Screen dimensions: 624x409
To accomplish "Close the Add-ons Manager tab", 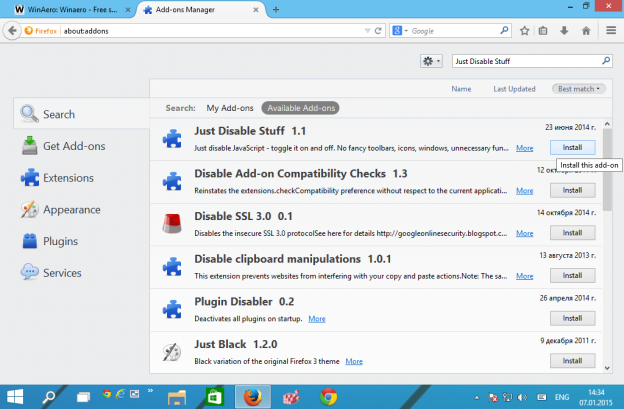I will point(256,10).
